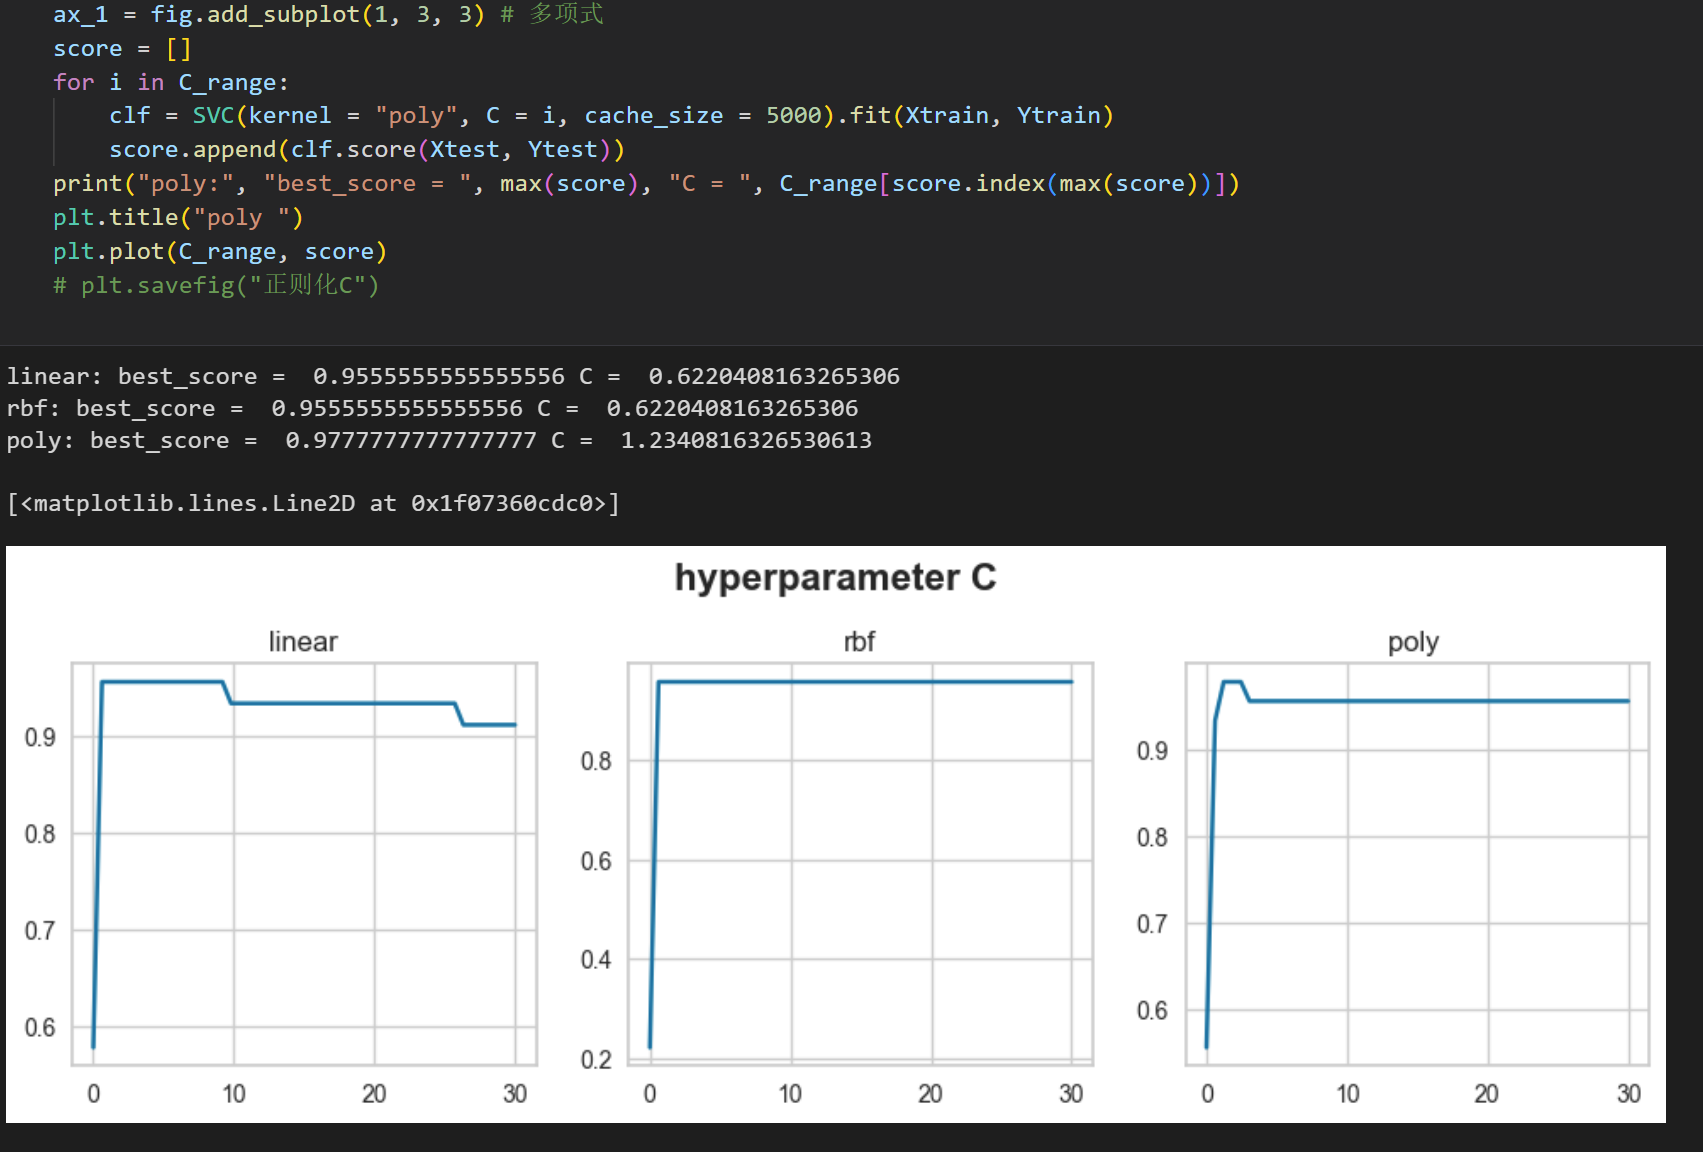This screenshot has width=1703, height=1152.
Task: Click the 'poly: best_score' output line
Action: point(439,440)
